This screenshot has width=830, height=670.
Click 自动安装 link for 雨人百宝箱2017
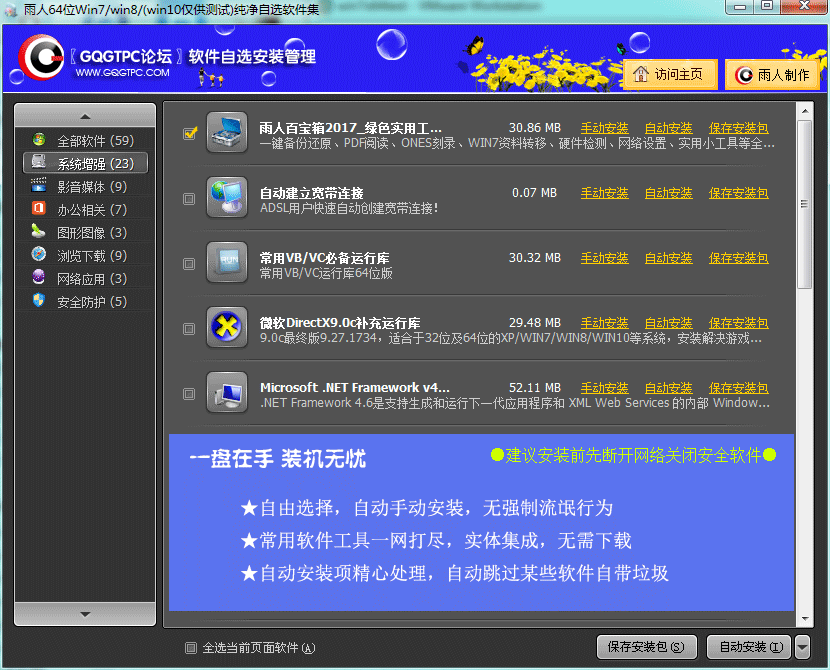point(669,128)
